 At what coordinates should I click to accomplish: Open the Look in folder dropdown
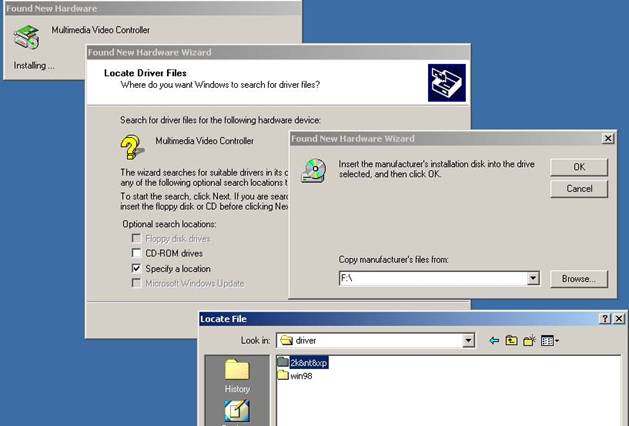tap(468, 341)
